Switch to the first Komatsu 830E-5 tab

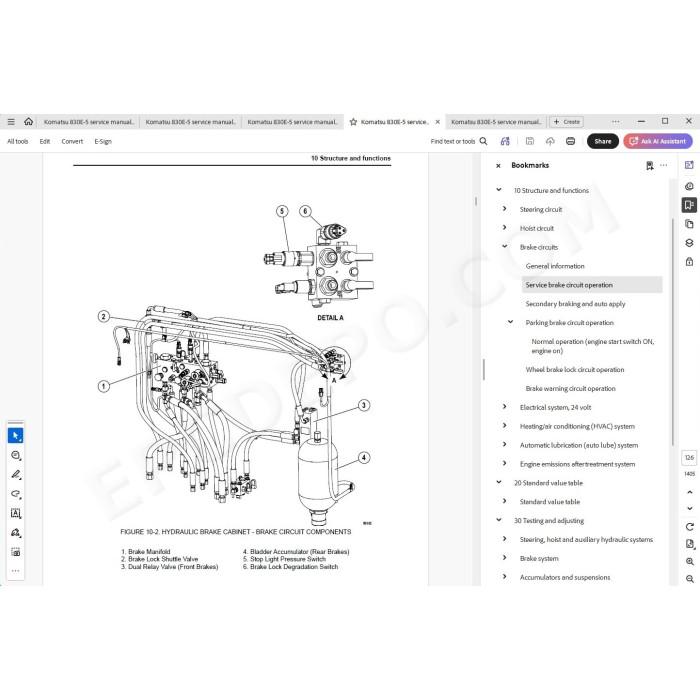(89, 122)
